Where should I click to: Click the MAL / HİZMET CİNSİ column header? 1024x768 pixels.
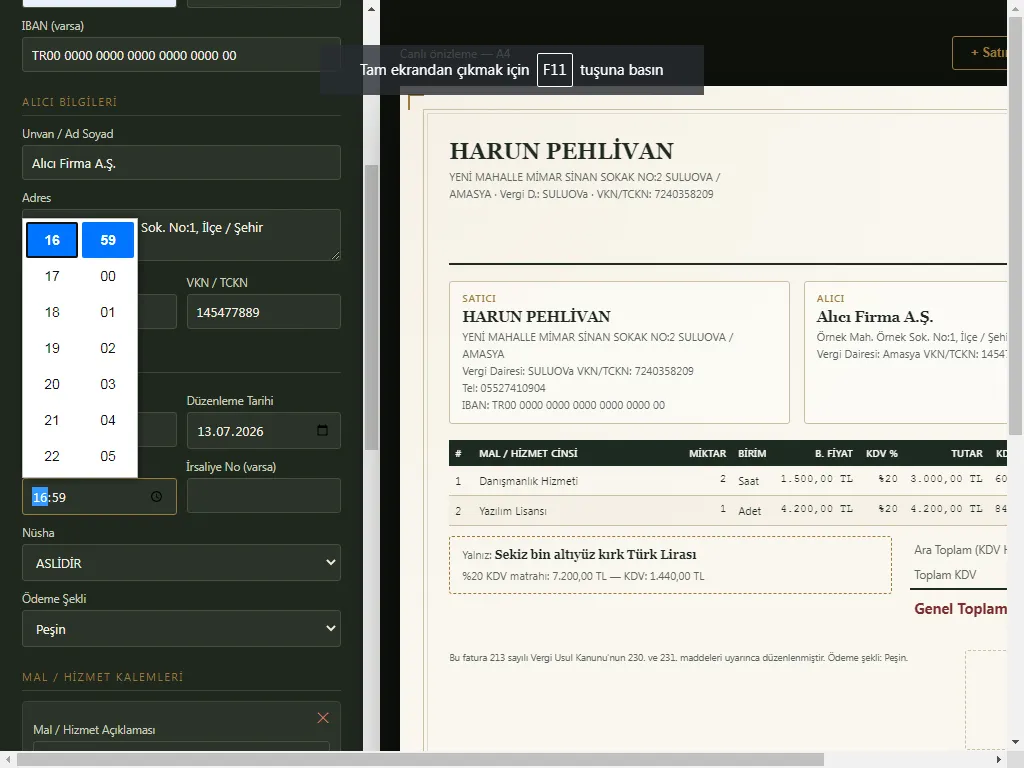(x=528, y=453)
